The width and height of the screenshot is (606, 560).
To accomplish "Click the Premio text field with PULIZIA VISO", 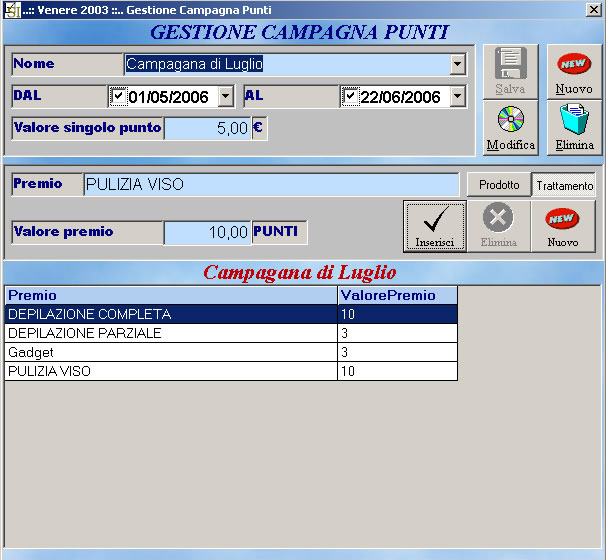I will pyautogui.click(x=271, y=184).
